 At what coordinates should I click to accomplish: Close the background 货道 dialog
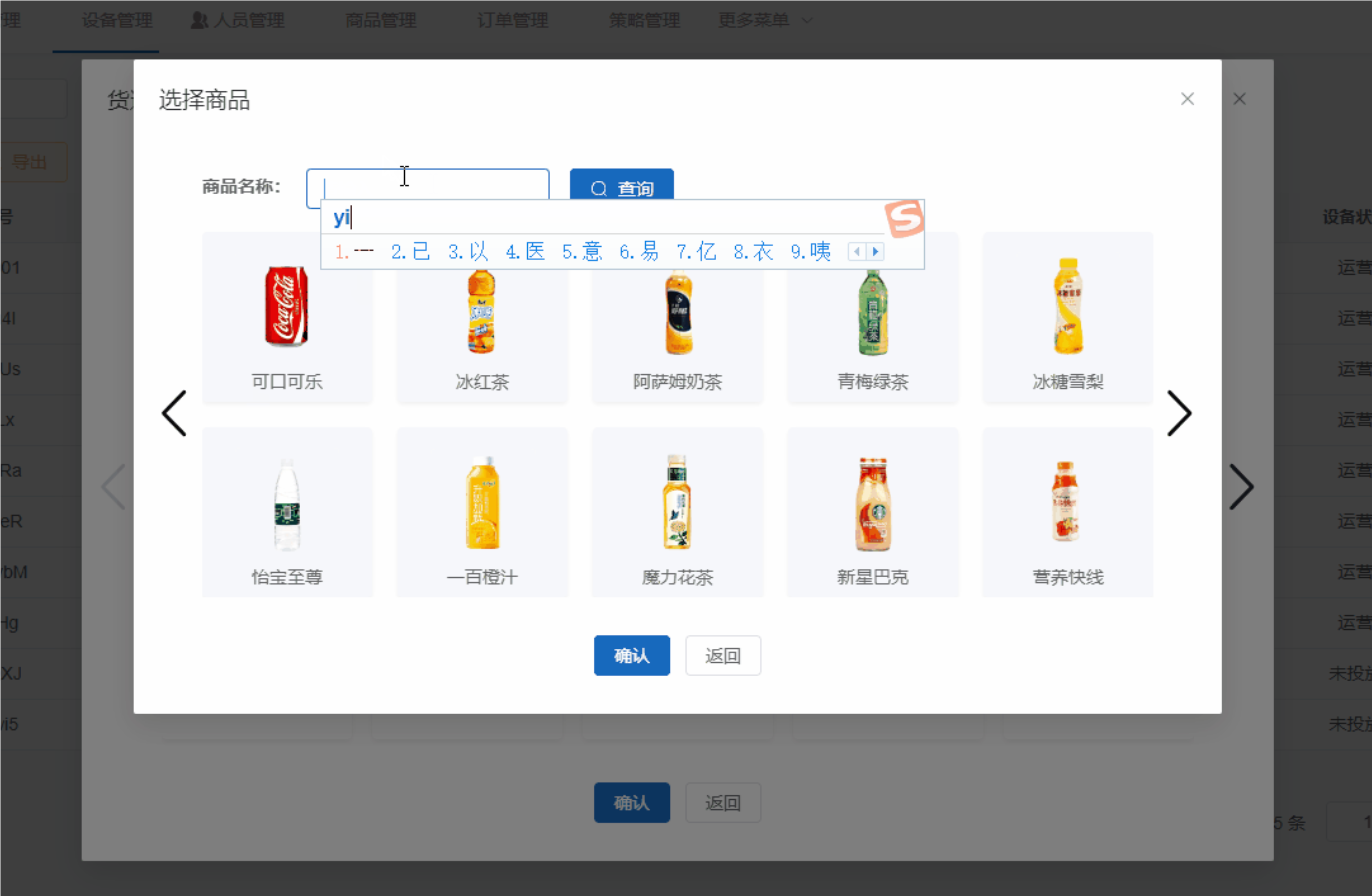click(x=1240, y=99)
